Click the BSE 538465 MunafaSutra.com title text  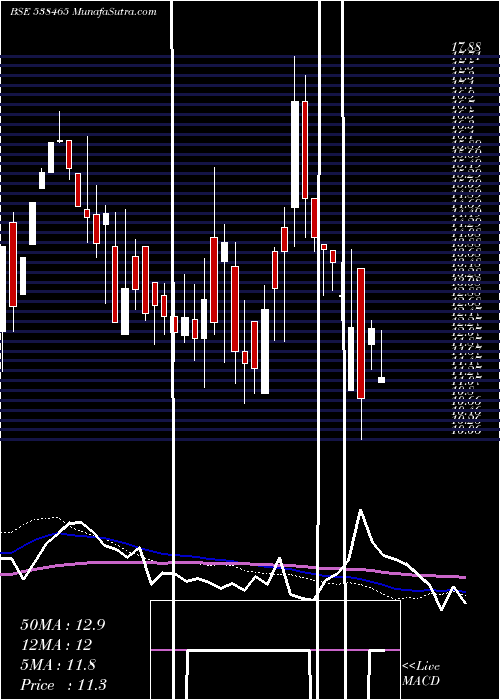(83, 12)
